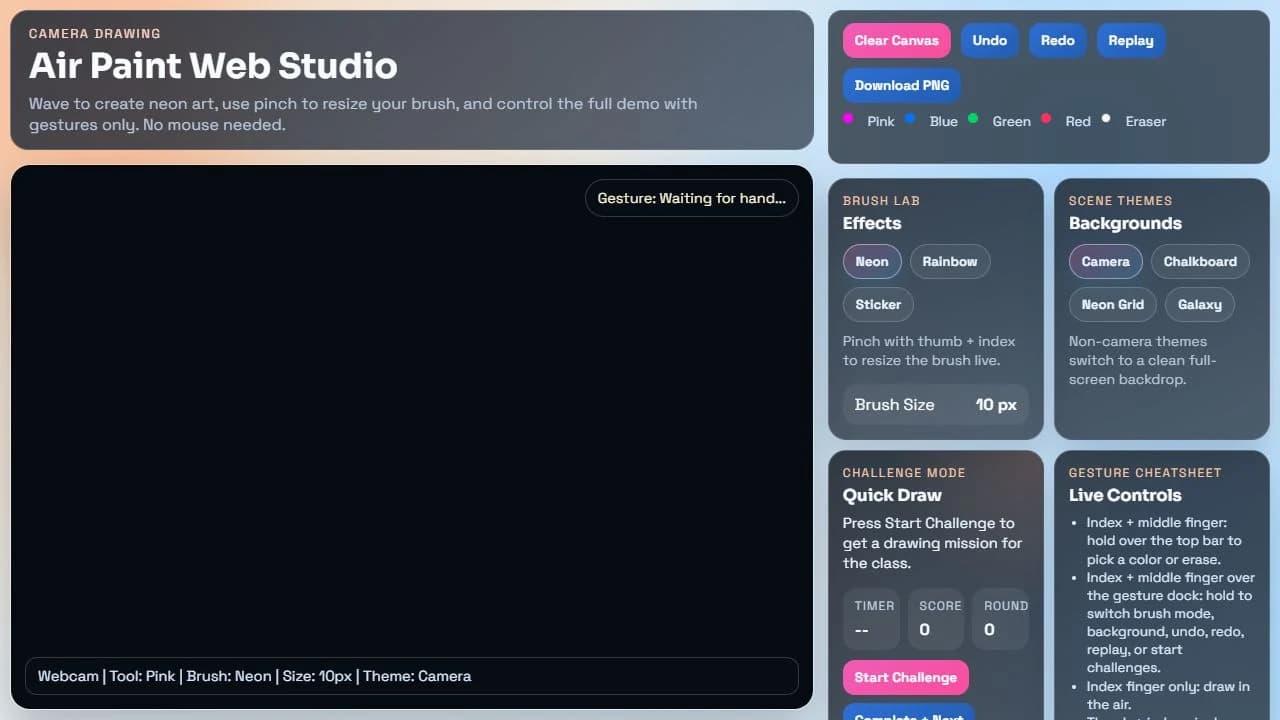Pick the red color dot
Screen dimensions: 1280x720
click(x=1046, y=118)
